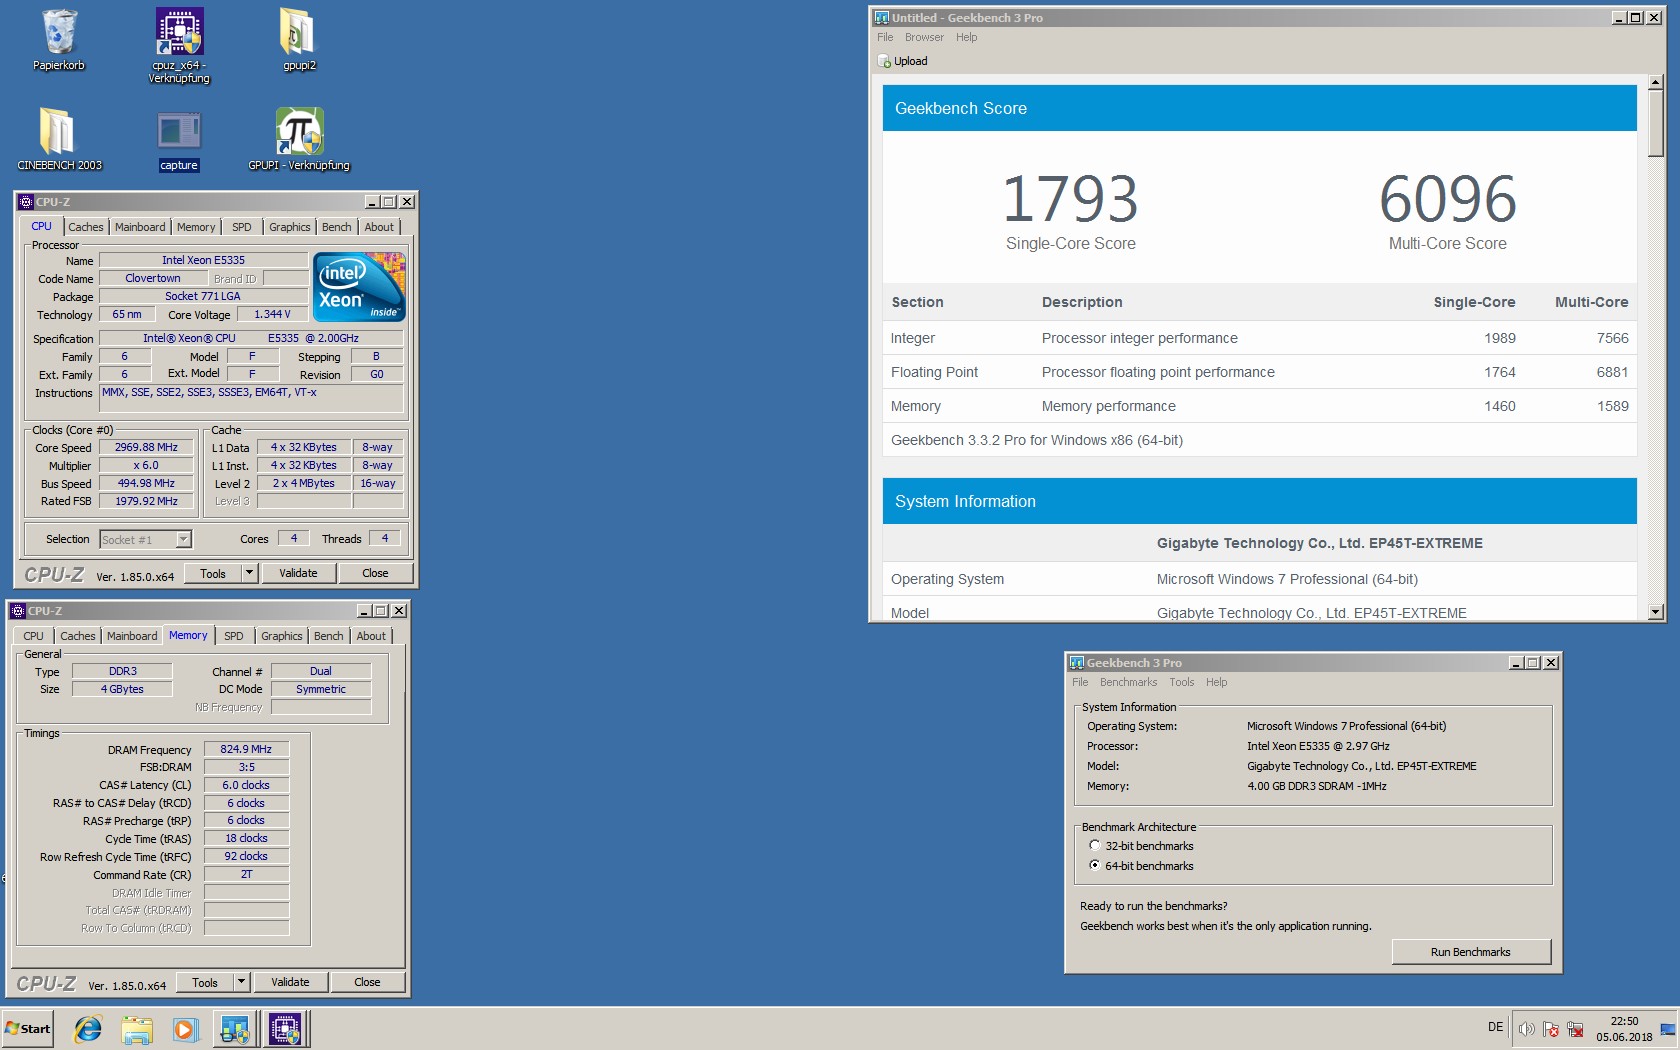This screenshot has width=1680, height=1050.
Task: Click Close button in lower CPU-Z Memory window
Action: (367, 982)
